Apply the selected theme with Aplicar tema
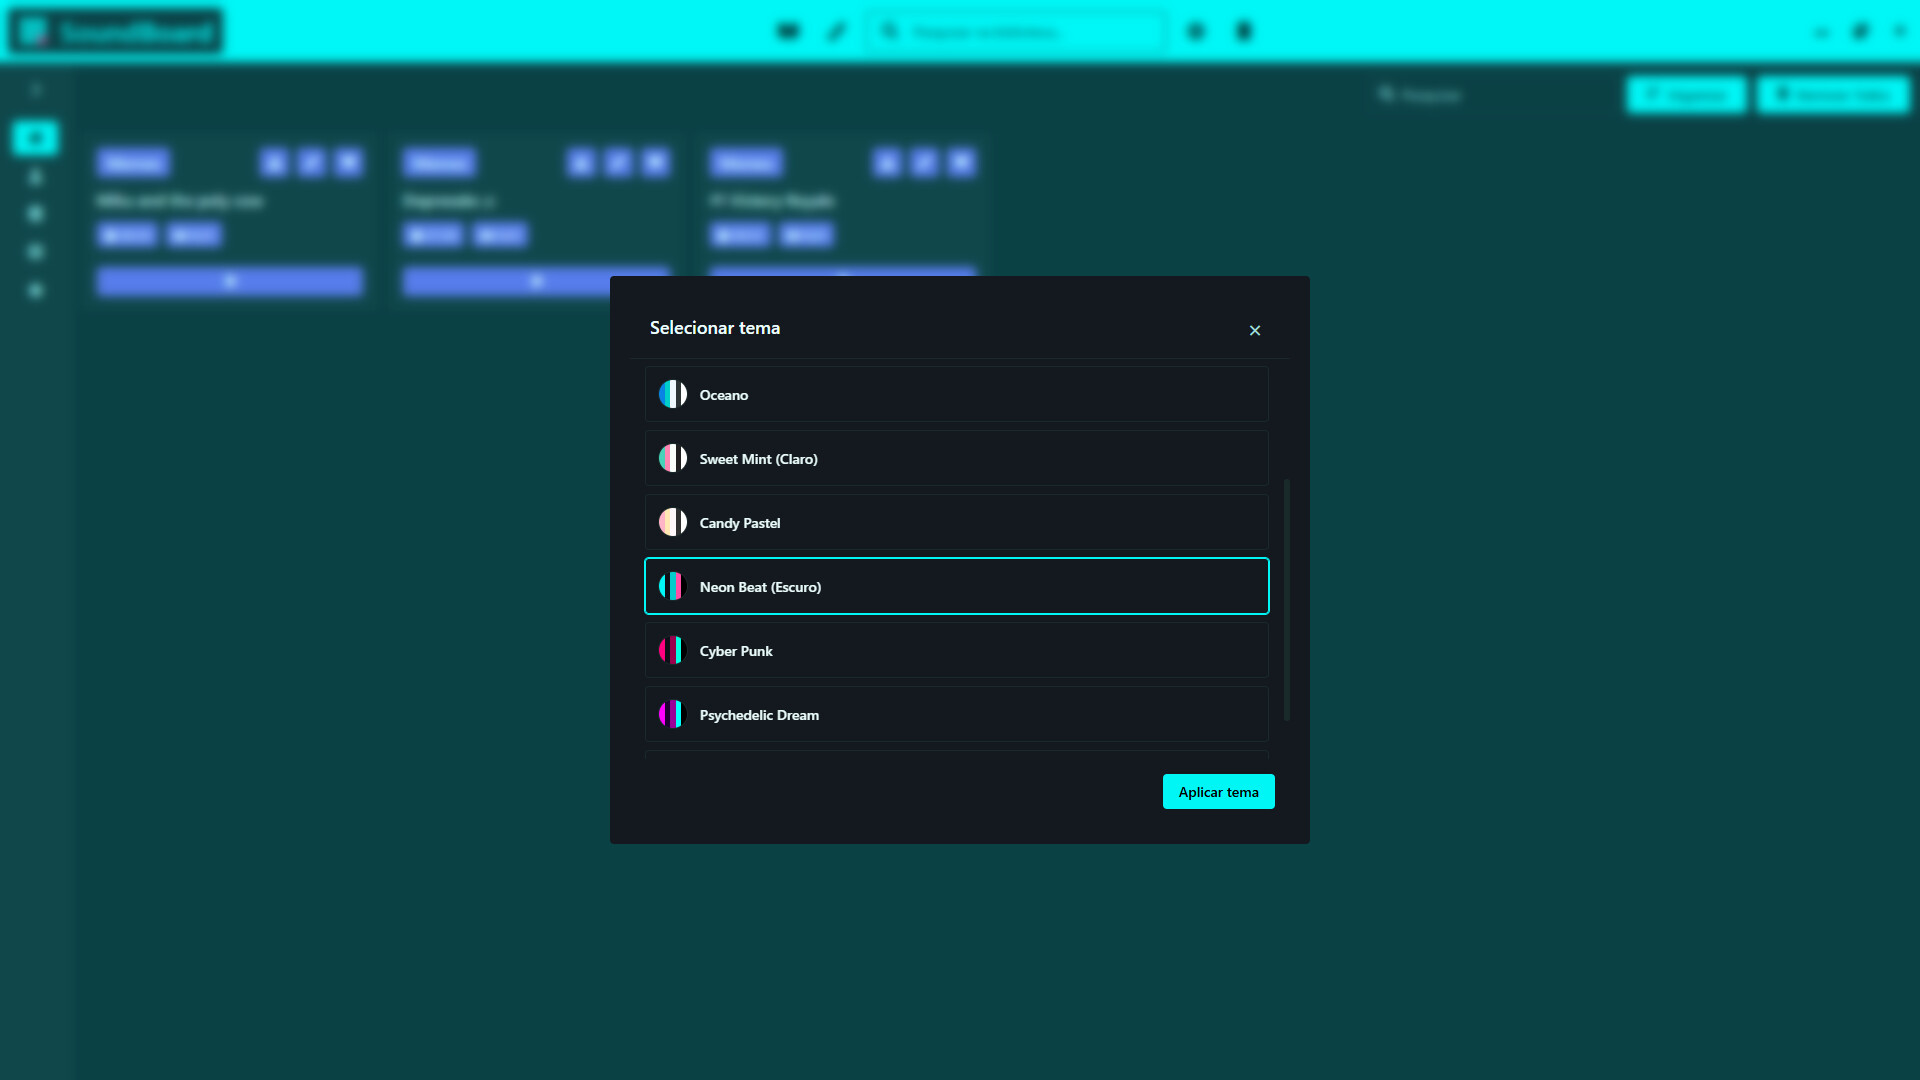The width and height of the screenshot is (1920, 1080). [1218, 791]
